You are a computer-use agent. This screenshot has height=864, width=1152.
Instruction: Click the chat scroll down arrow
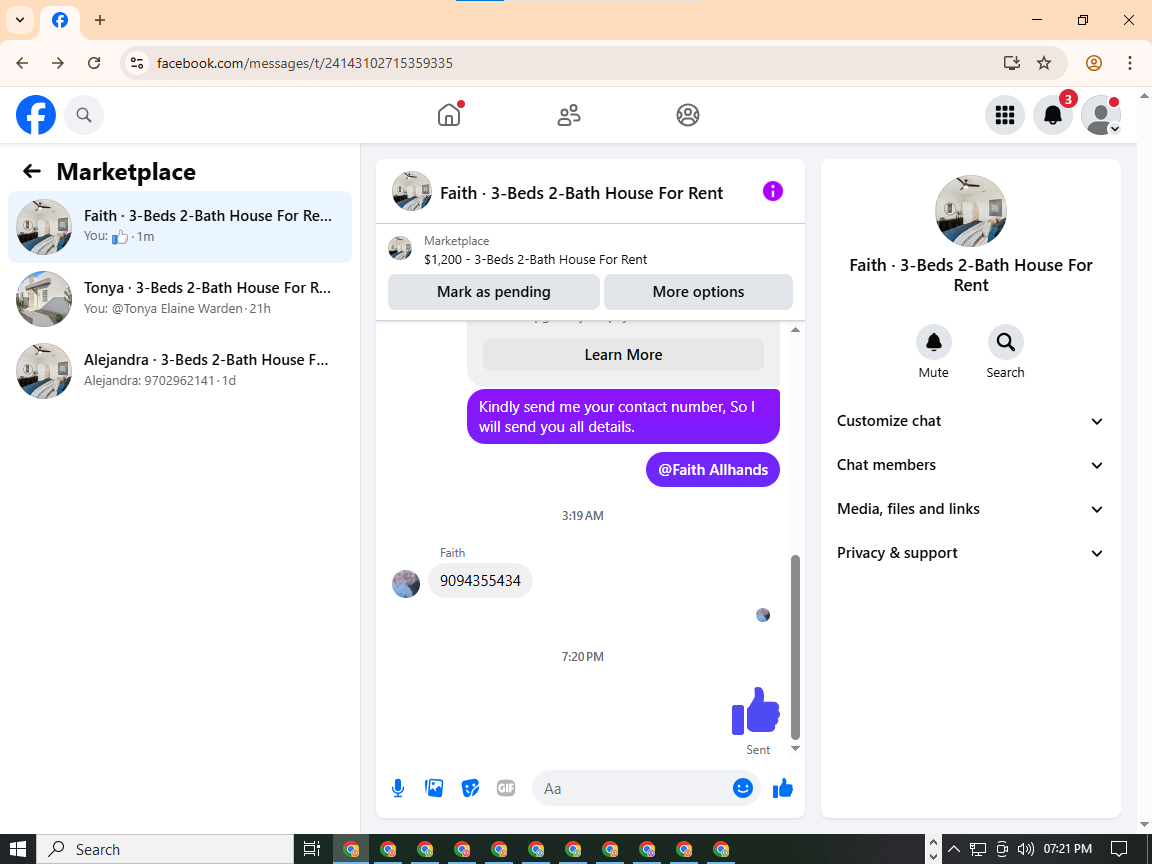[x=795, y=749]
